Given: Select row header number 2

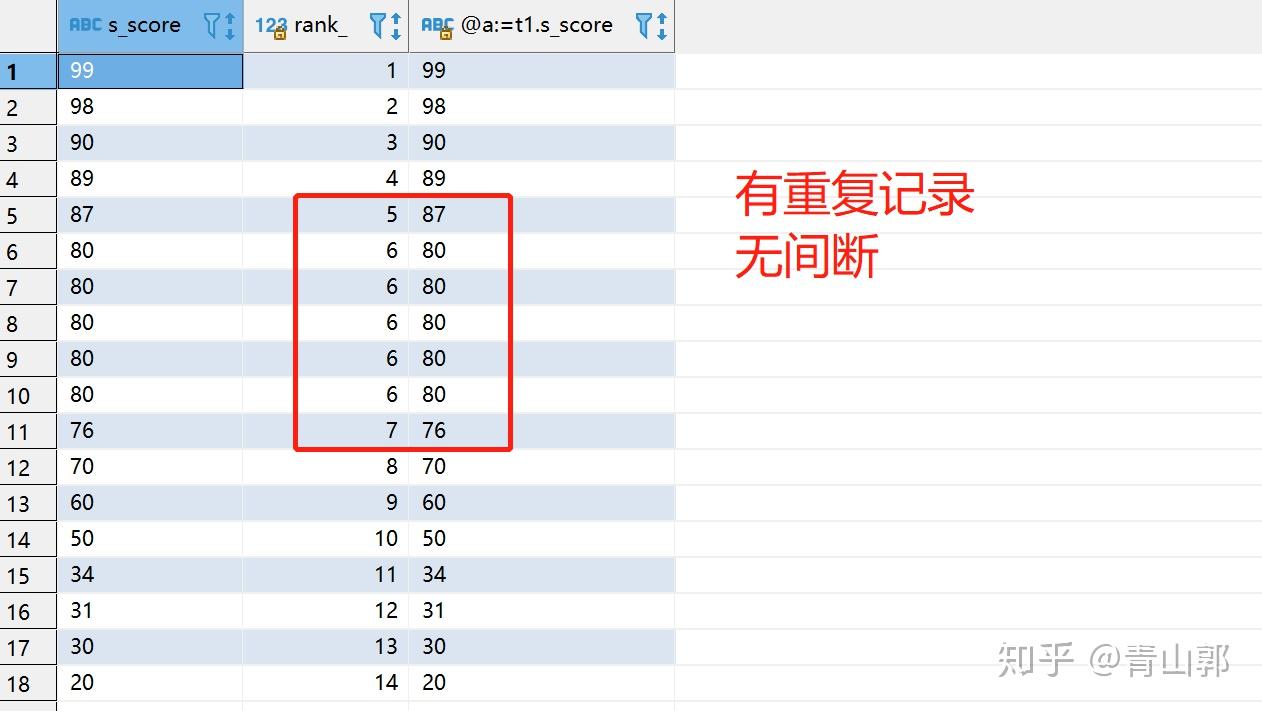Looking at the screenshot, I should pyautogui.click(x=28, y=107).
